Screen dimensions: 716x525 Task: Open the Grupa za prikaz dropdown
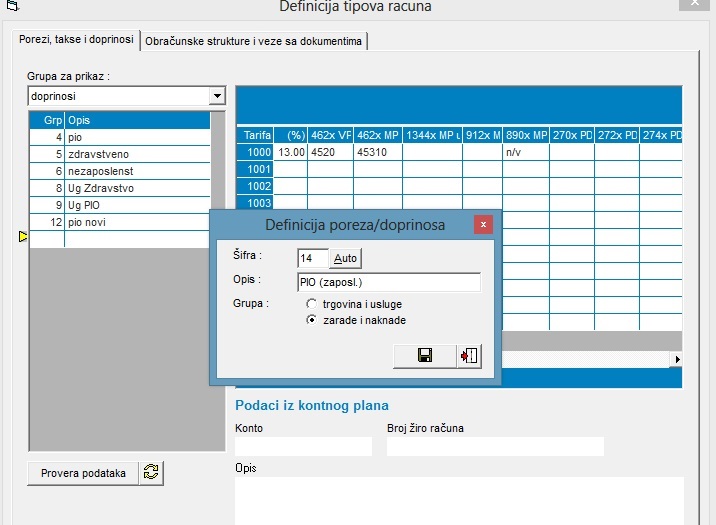[x=217, y=96]
